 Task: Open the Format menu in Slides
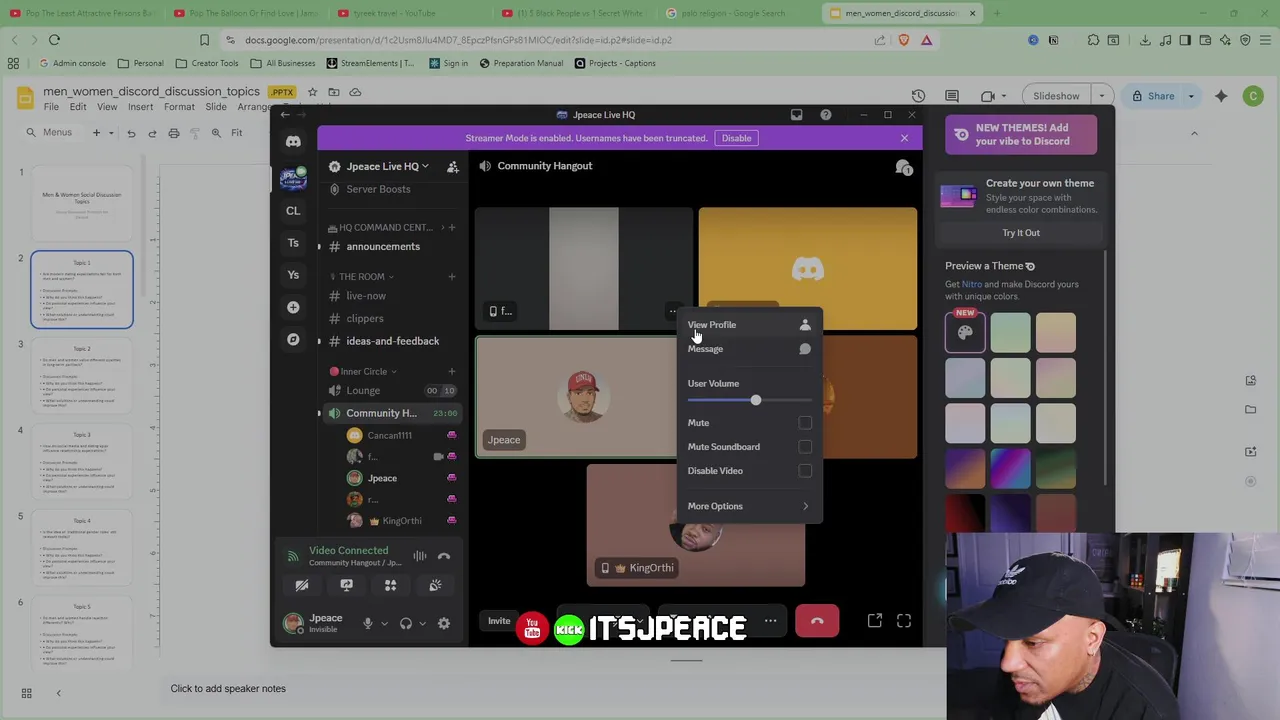[179, 107]
